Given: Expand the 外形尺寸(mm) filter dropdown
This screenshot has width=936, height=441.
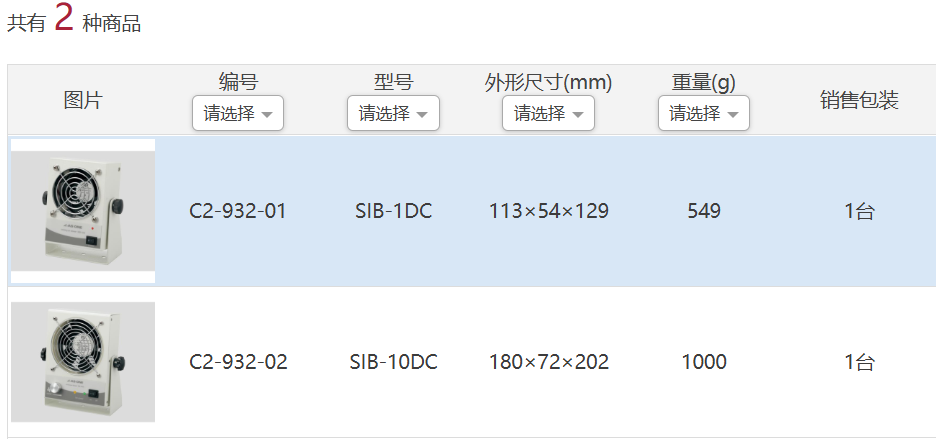Looking at the screenshot, I should click(549, 113).
